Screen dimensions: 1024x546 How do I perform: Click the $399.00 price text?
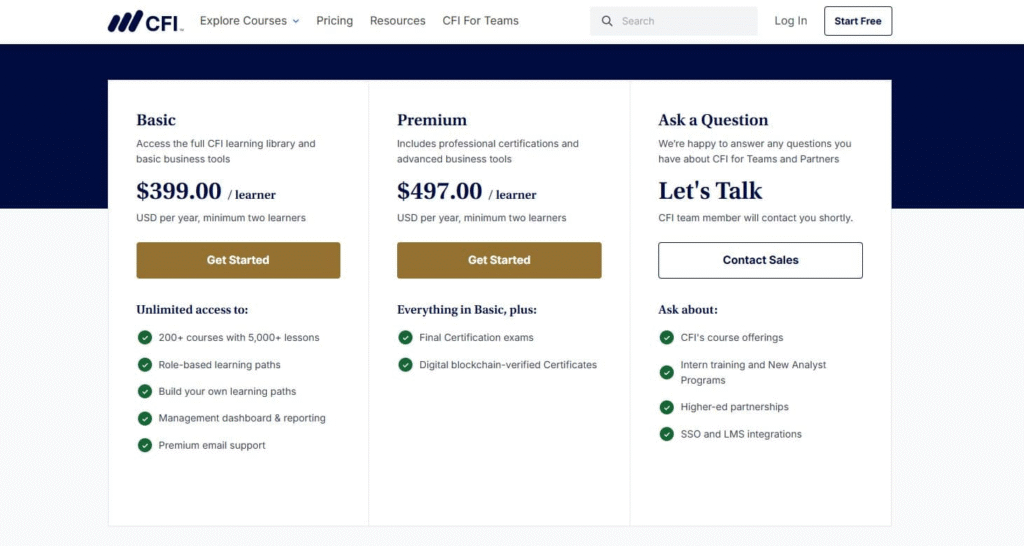tap(178, 191)
